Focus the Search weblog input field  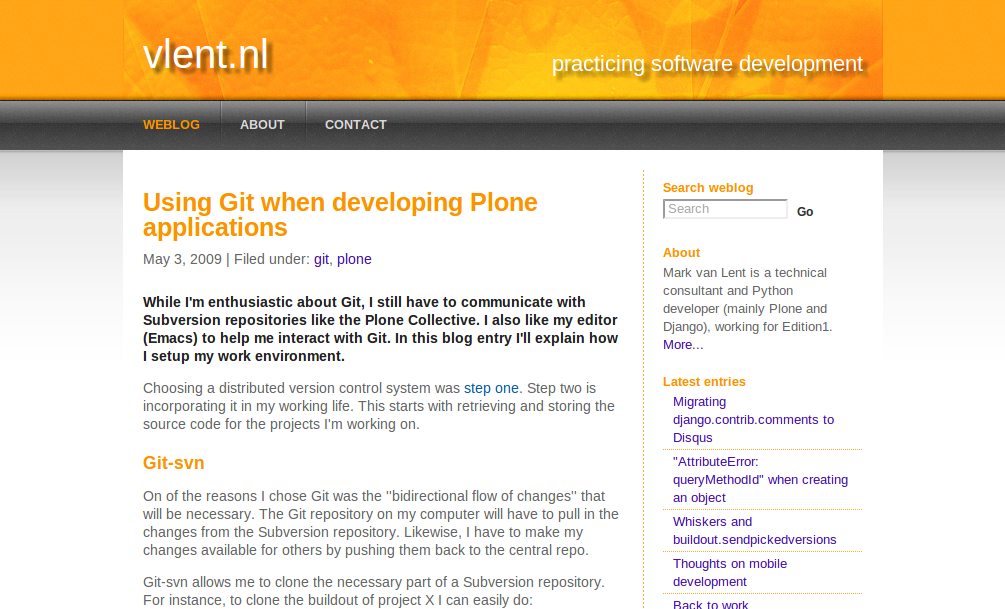tap(725, 209)
